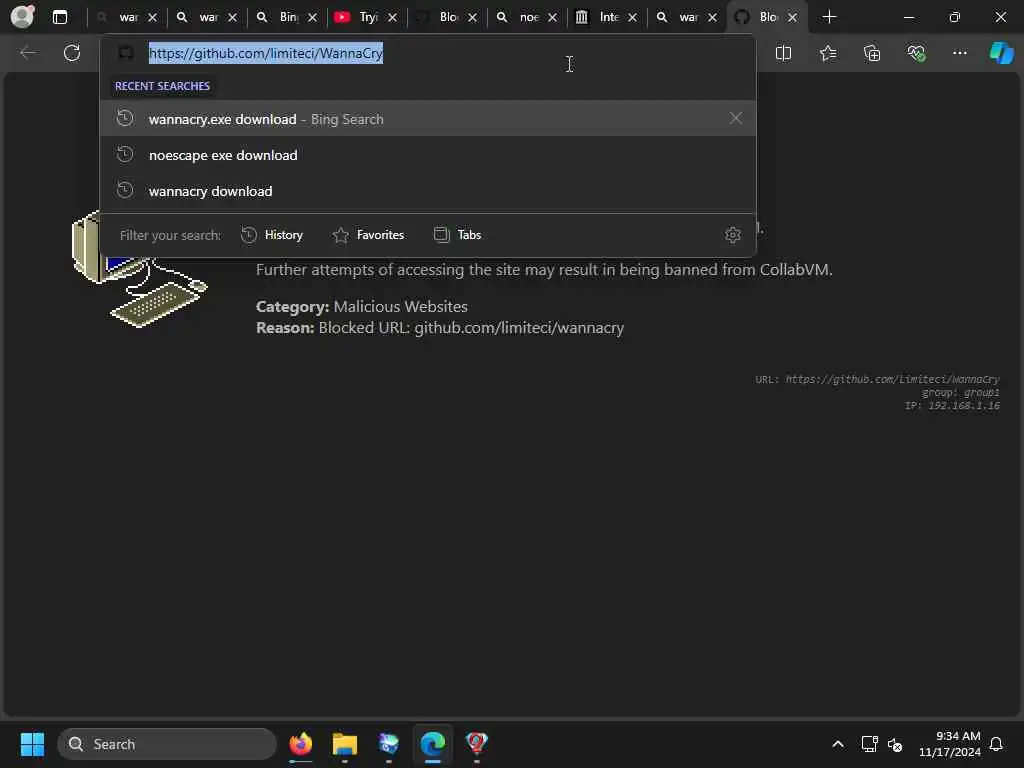Viewport: 1024px width, 768px height.
Task: Click the taskbar Search box
Action: pyautogui.click(x=167, y=744)
